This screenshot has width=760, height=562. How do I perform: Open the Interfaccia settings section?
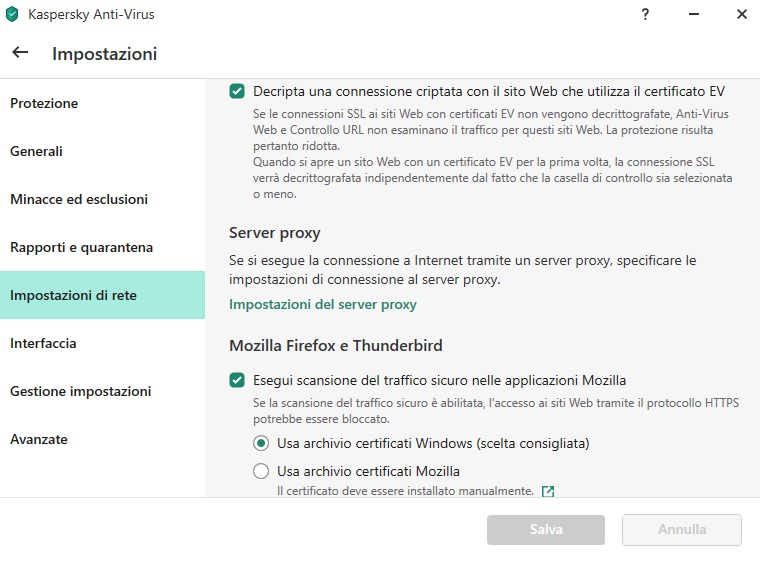(102, 343)
